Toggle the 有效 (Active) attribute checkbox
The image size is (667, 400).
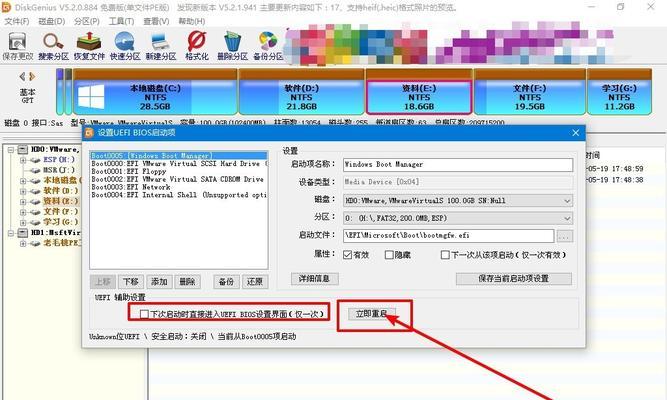(348, 255)
